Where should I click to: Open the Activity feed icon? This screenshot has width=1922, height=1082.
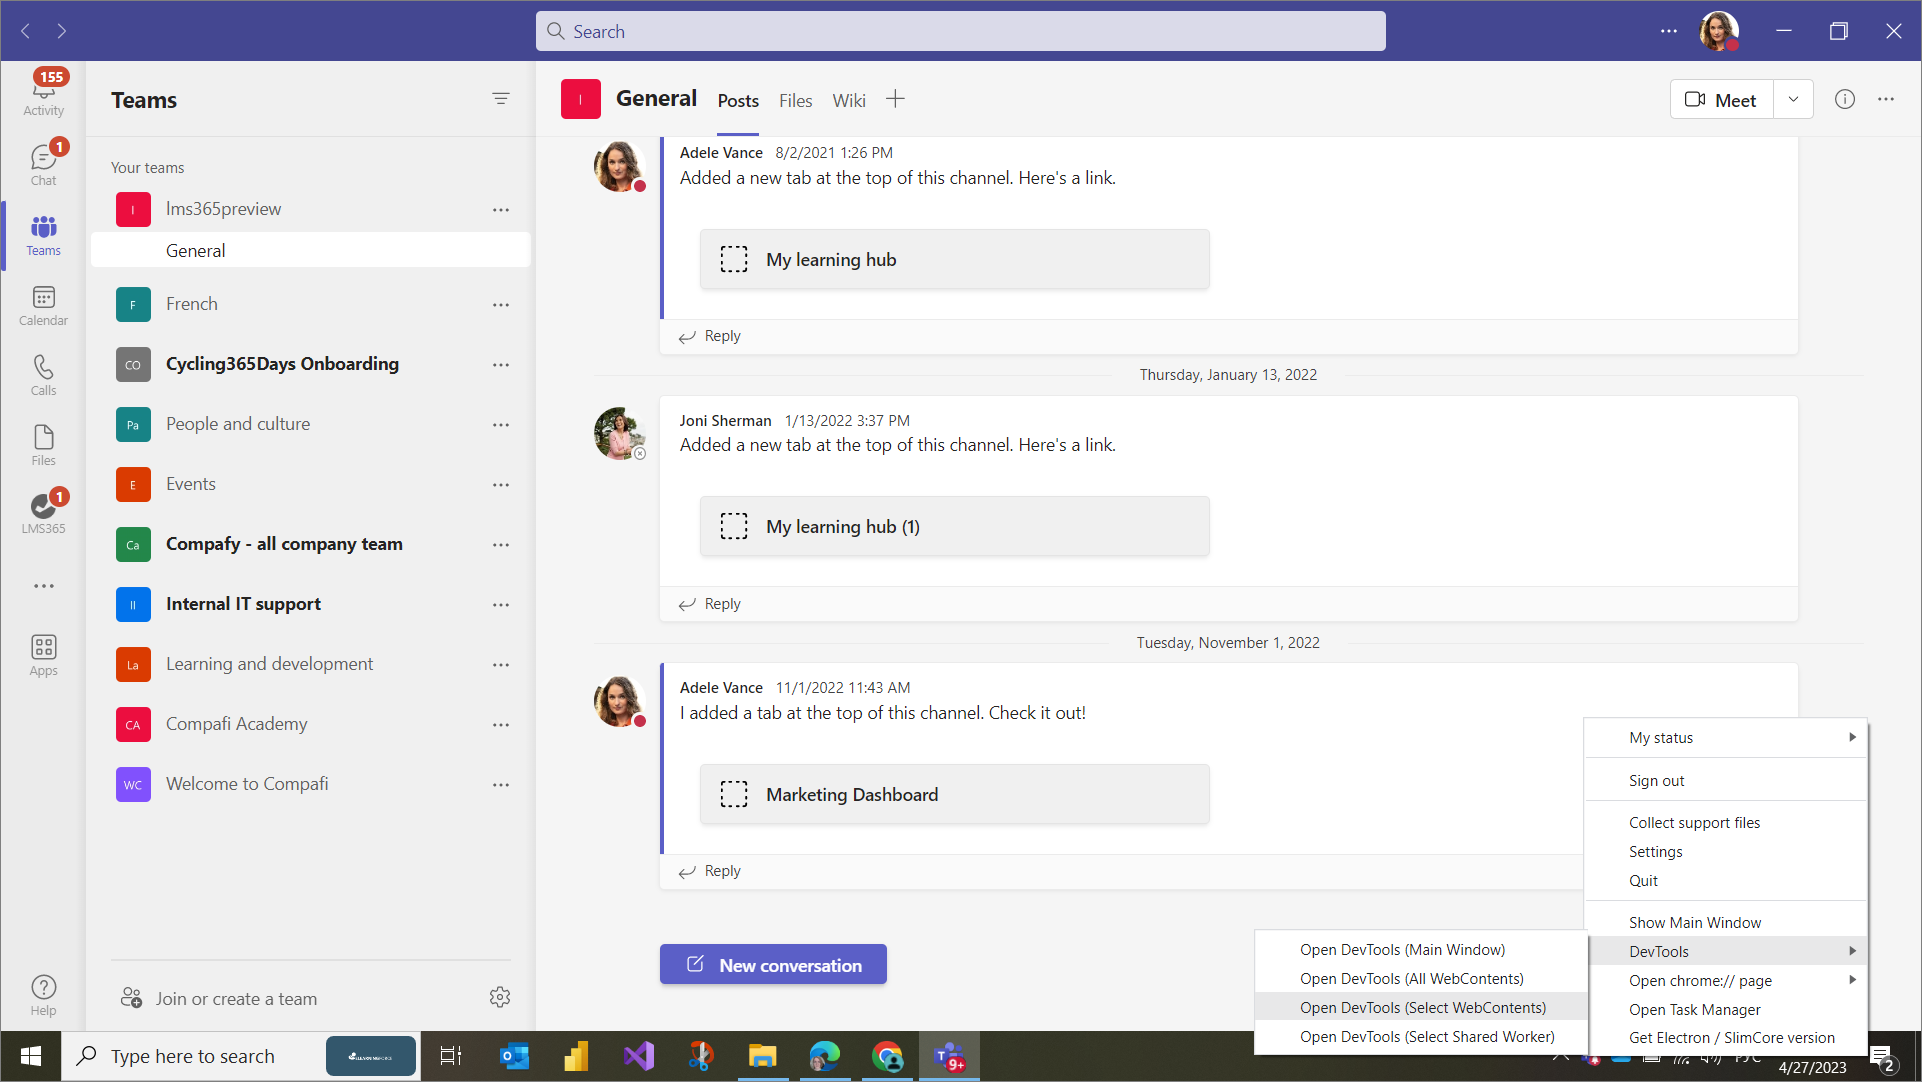point(43,93)
